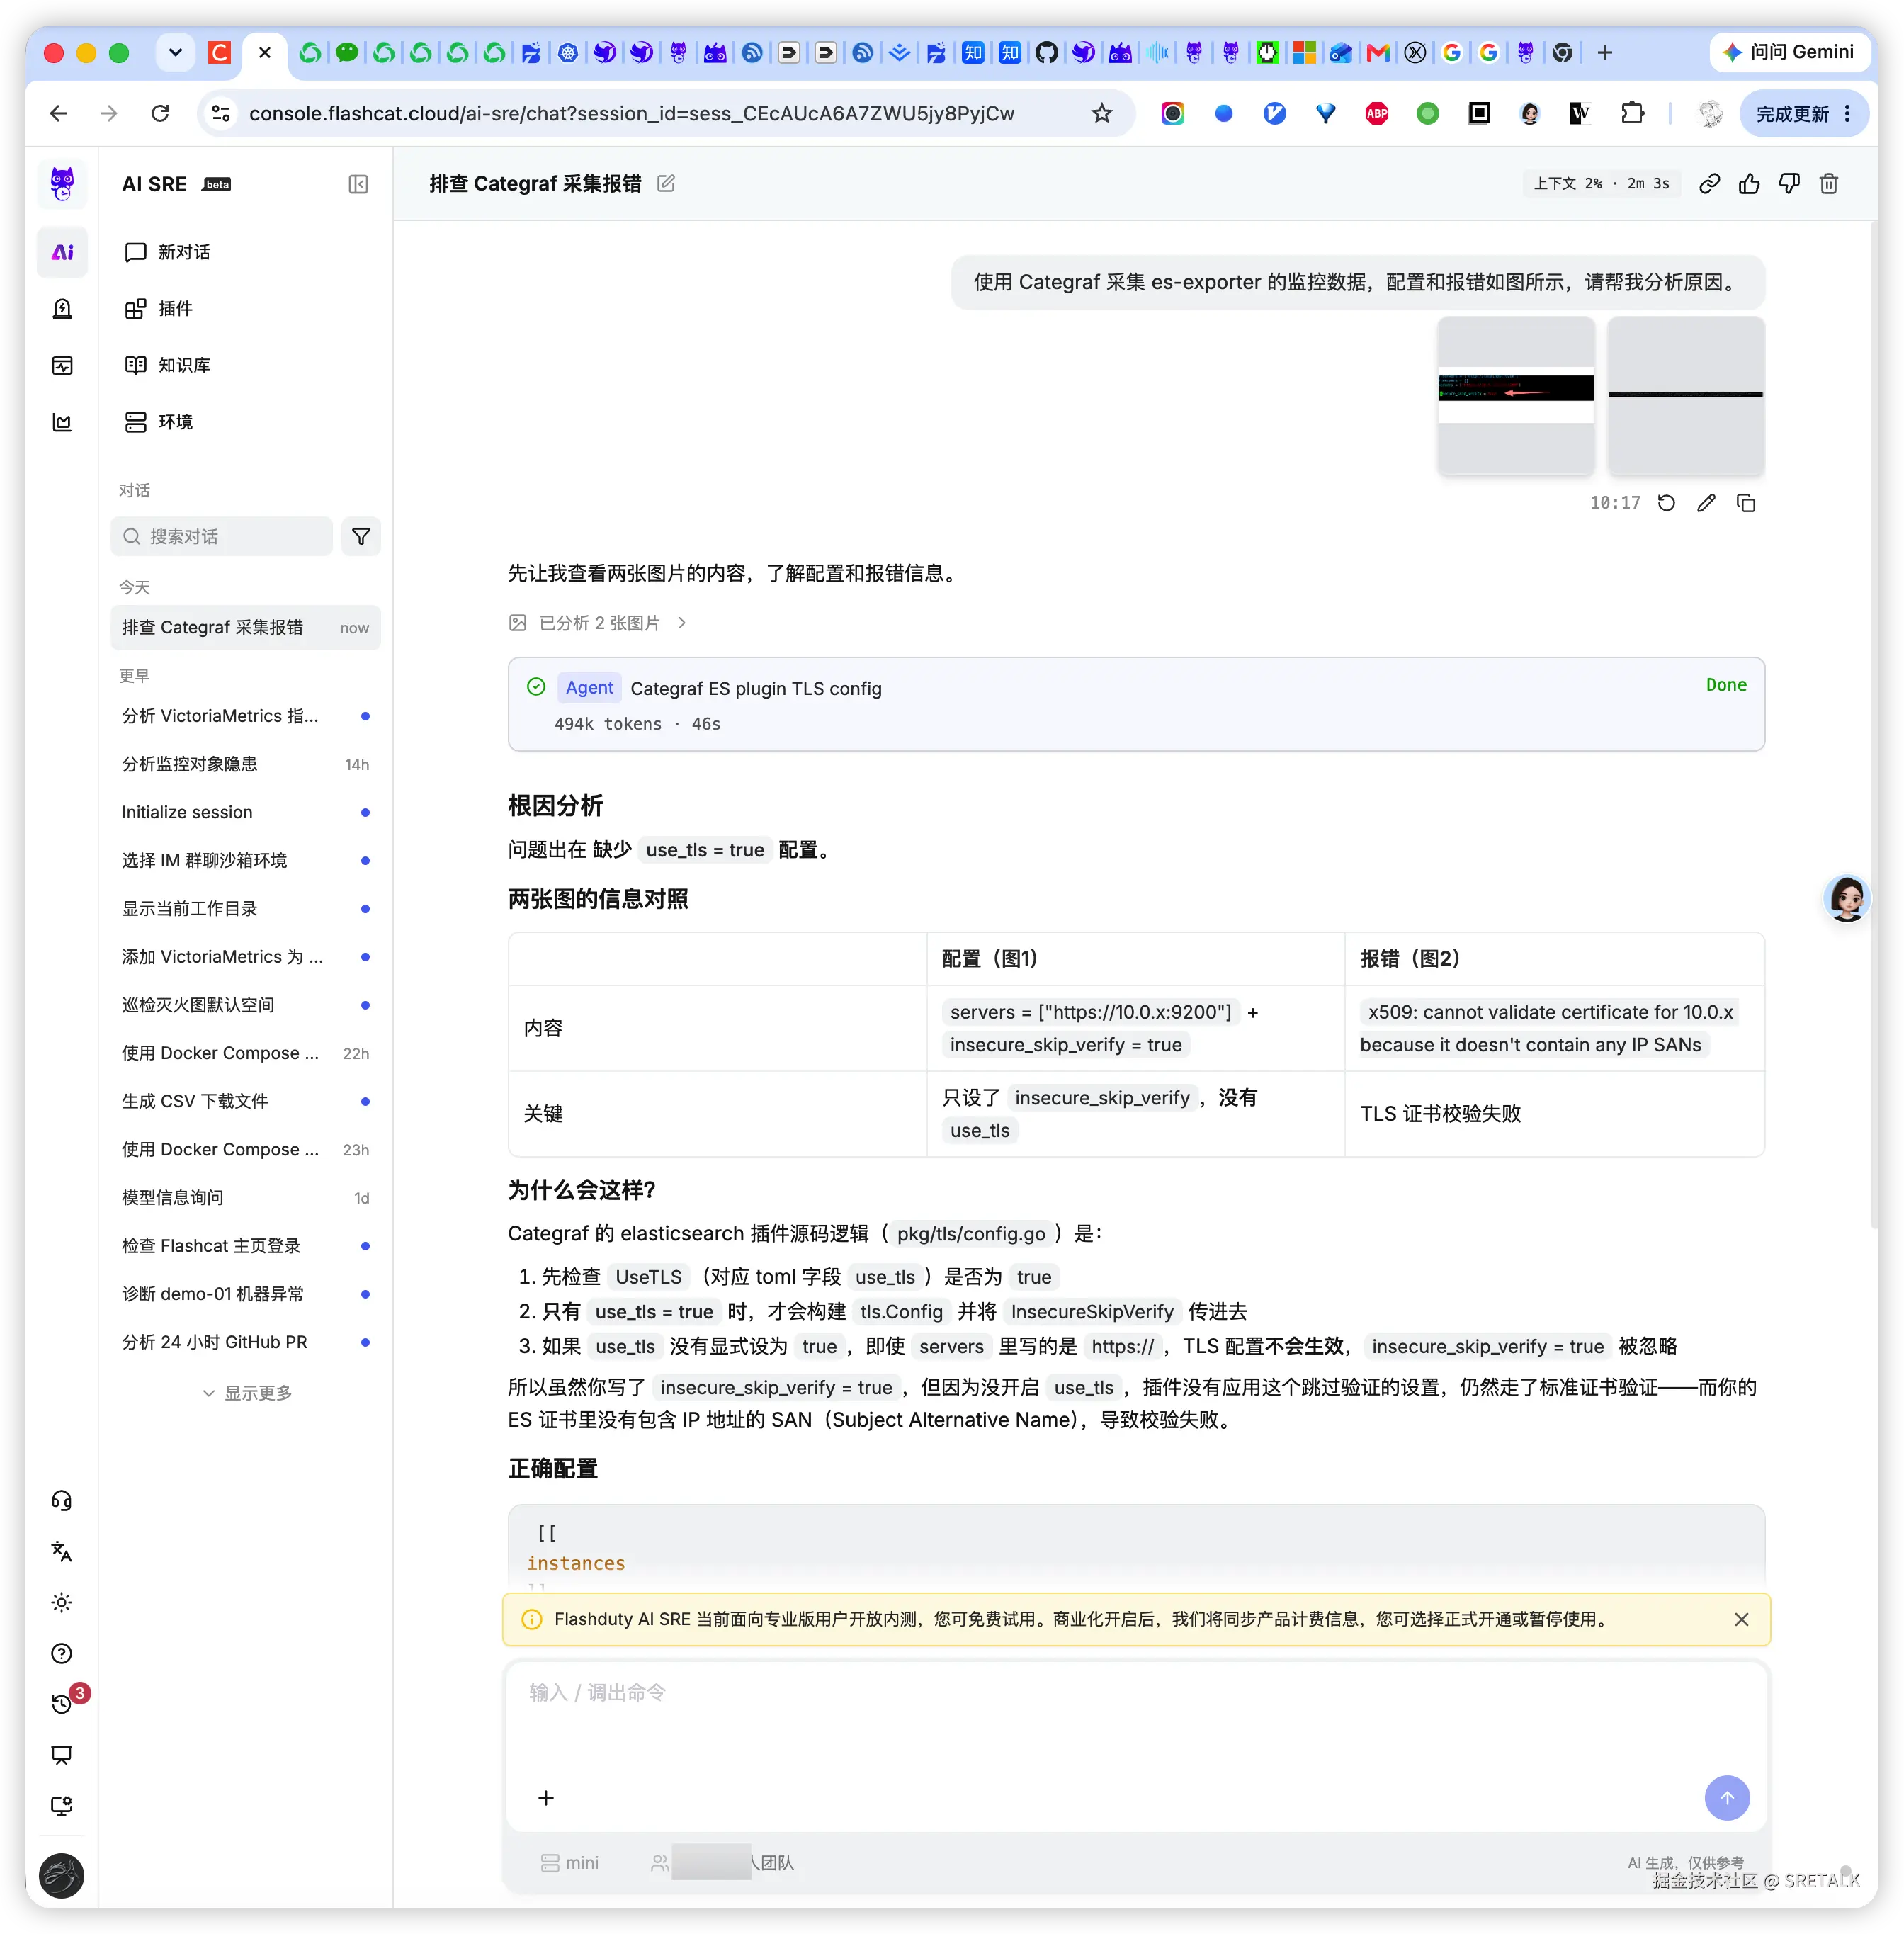The height and width of the screenshot is (1934, 1904).
Task: Collapse the AI SRE sidebar panel
Action: 358,184
